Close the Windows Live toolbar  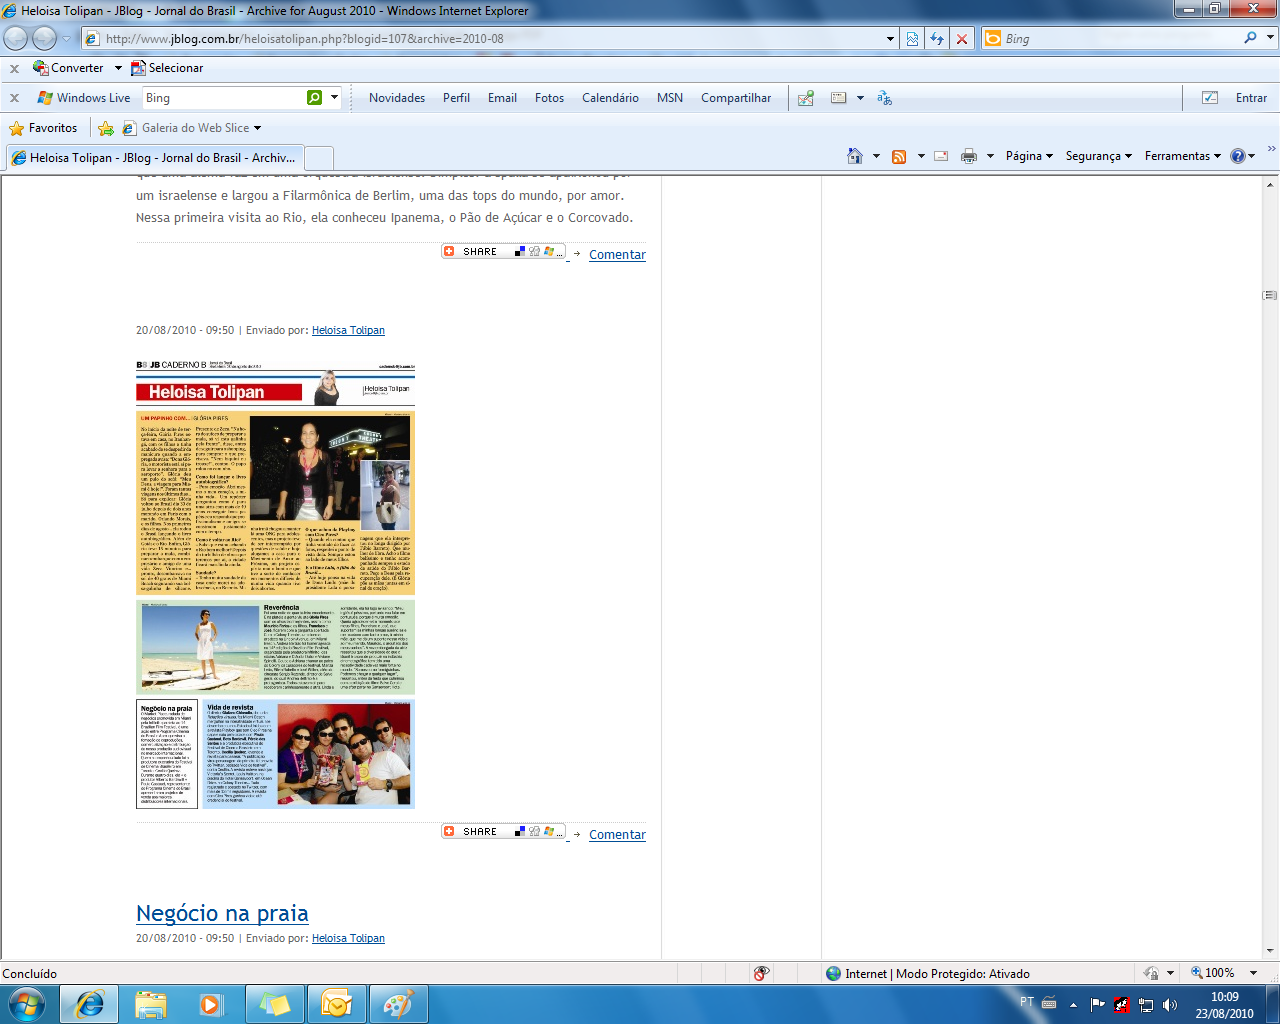pyautogui.click(x=14, y=98)
